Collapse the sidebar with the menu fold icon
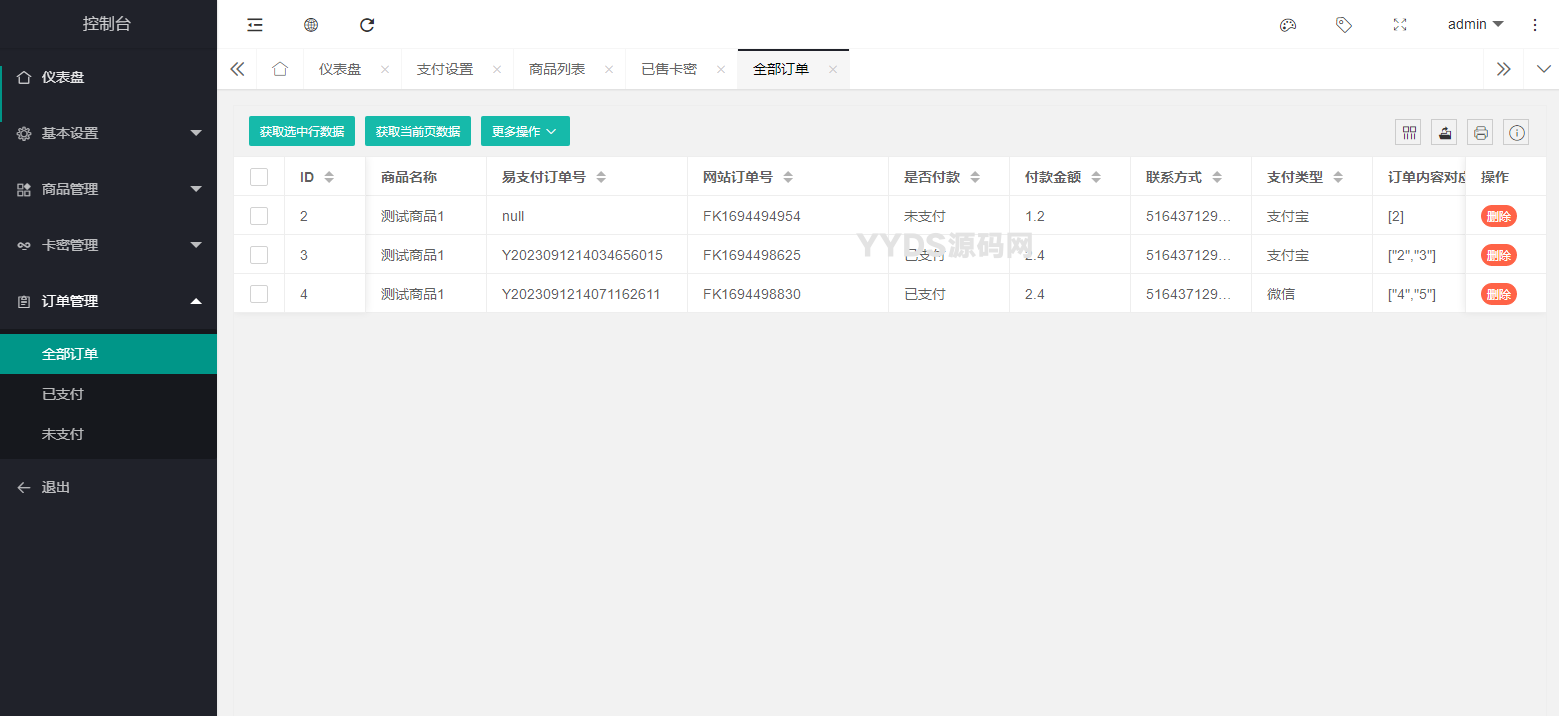The width and height of the screenshot is (1559, 716). tap(255, 25)
